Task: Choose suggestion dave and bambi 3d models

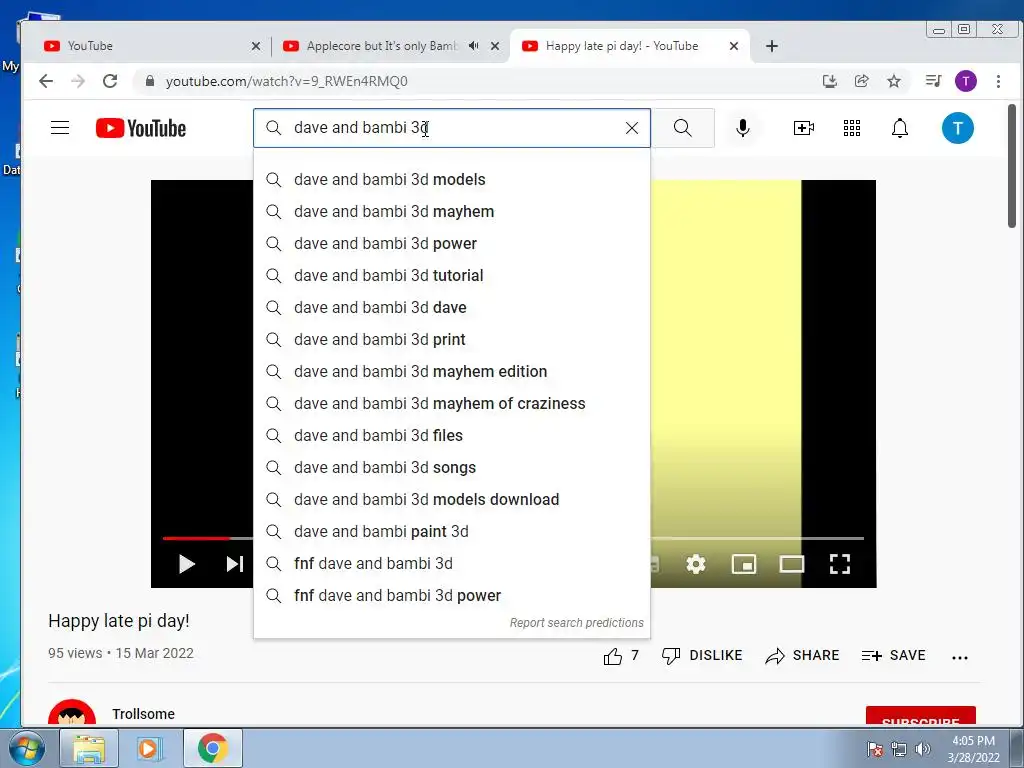Action: (x=452, y=180)
